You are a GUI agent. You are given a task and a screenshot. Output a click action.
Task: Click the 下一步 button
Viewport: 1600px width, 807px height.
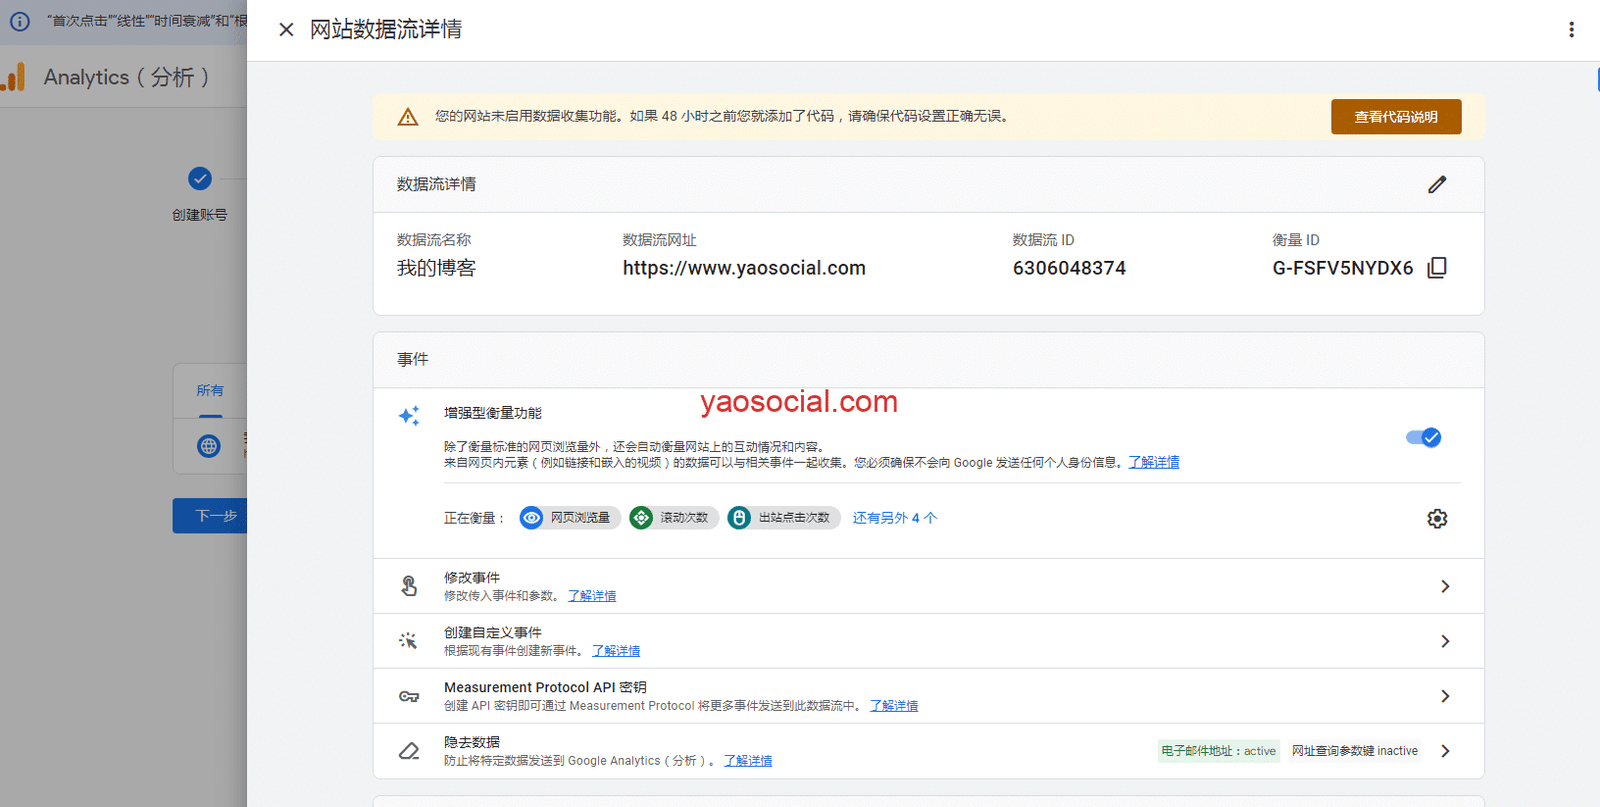pos(214,516)
